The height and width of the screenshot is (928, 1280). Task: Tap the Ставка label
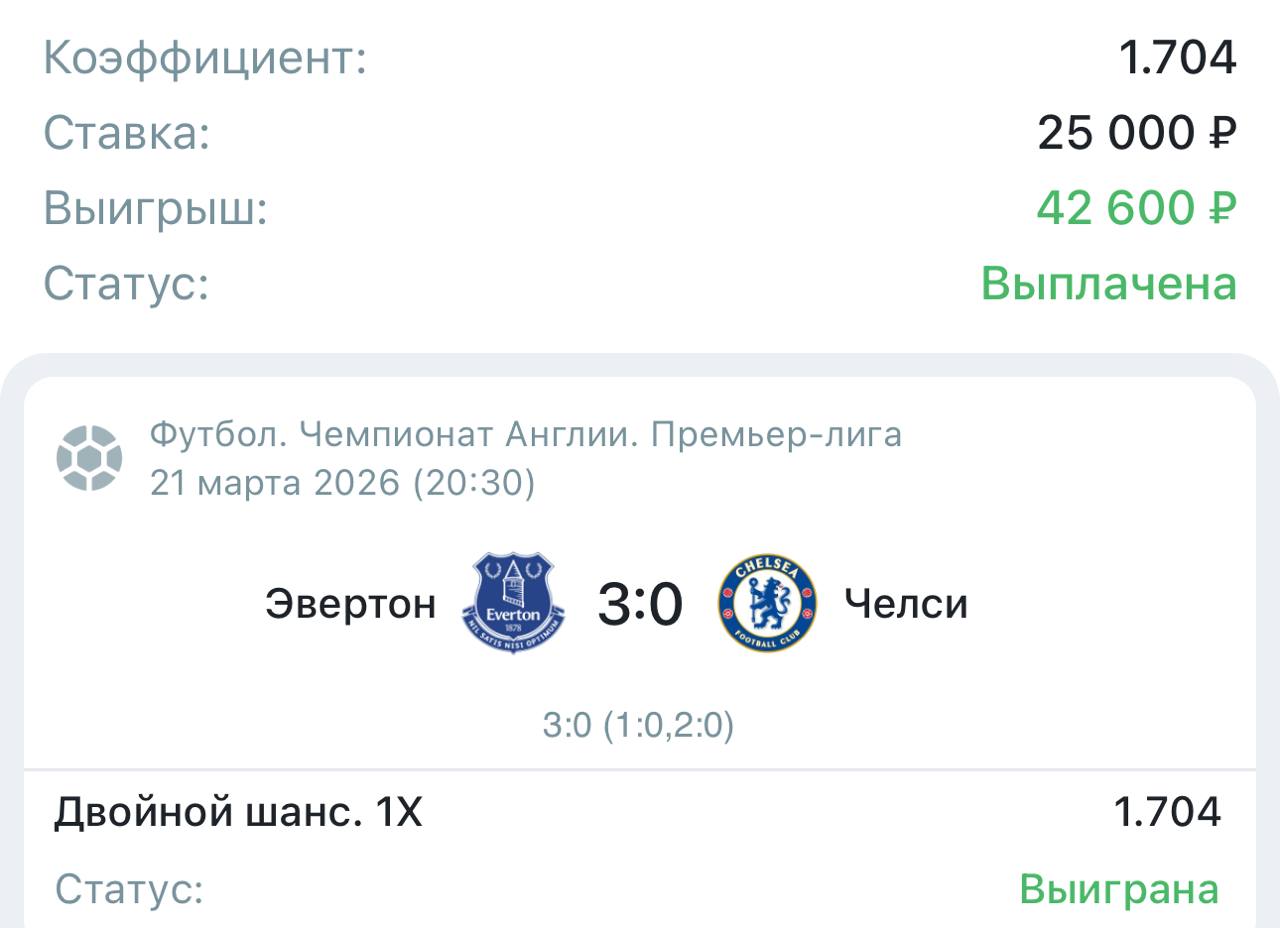[x=127, y=133]
